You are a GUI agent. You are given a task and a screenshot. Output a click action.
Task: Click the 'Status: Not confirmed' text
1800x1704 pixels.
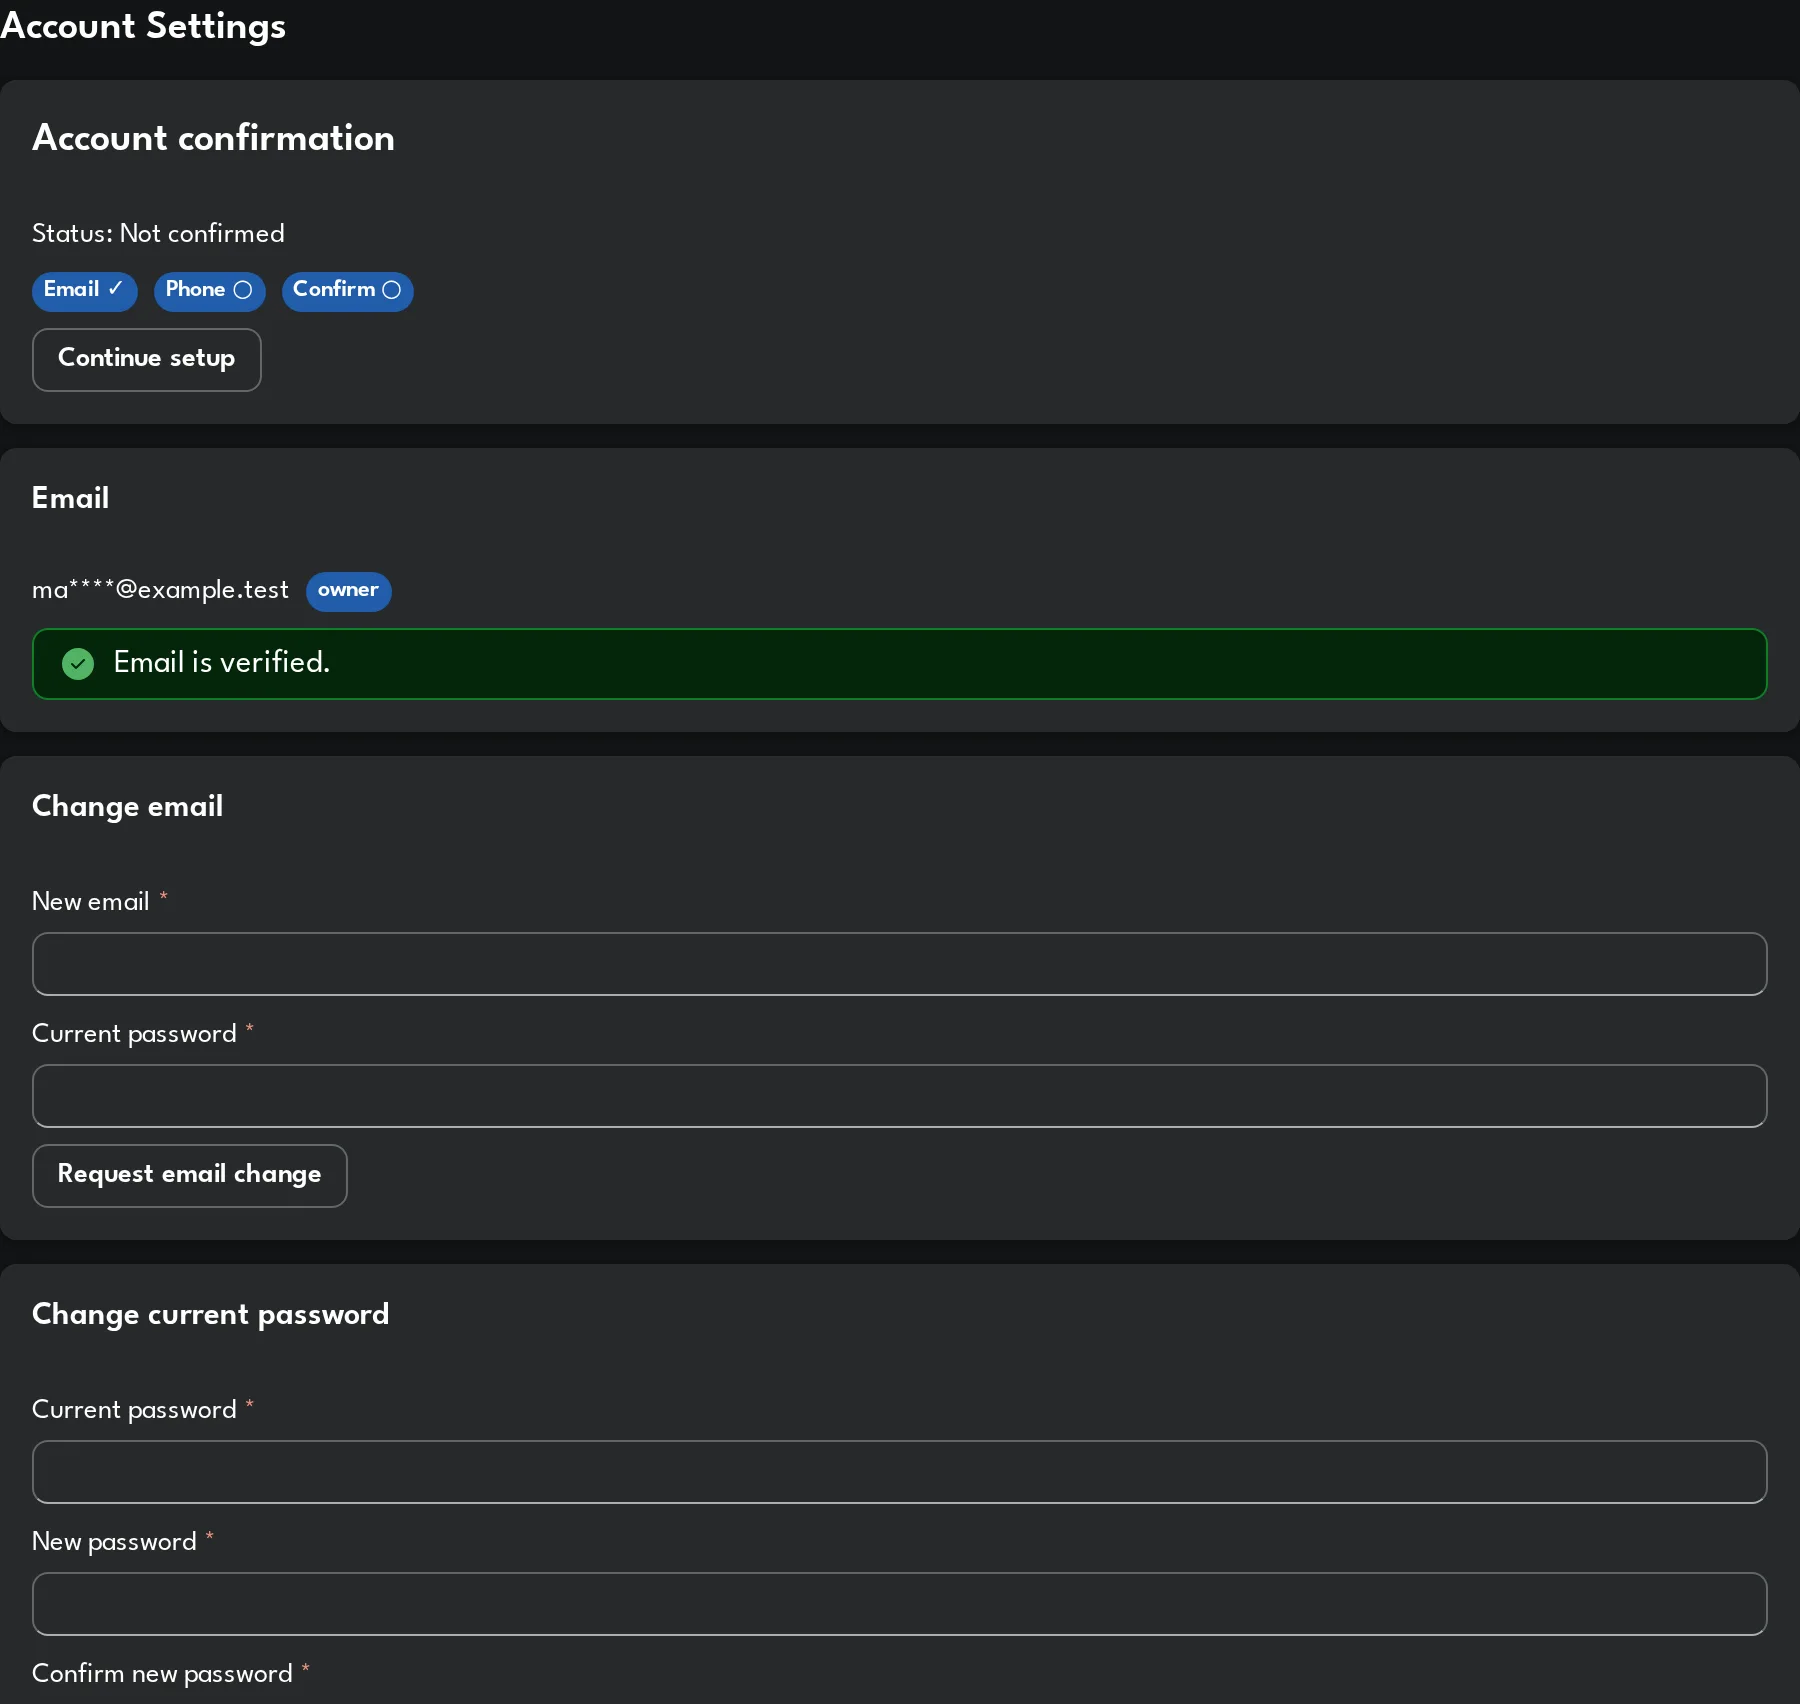pos(158,233)
